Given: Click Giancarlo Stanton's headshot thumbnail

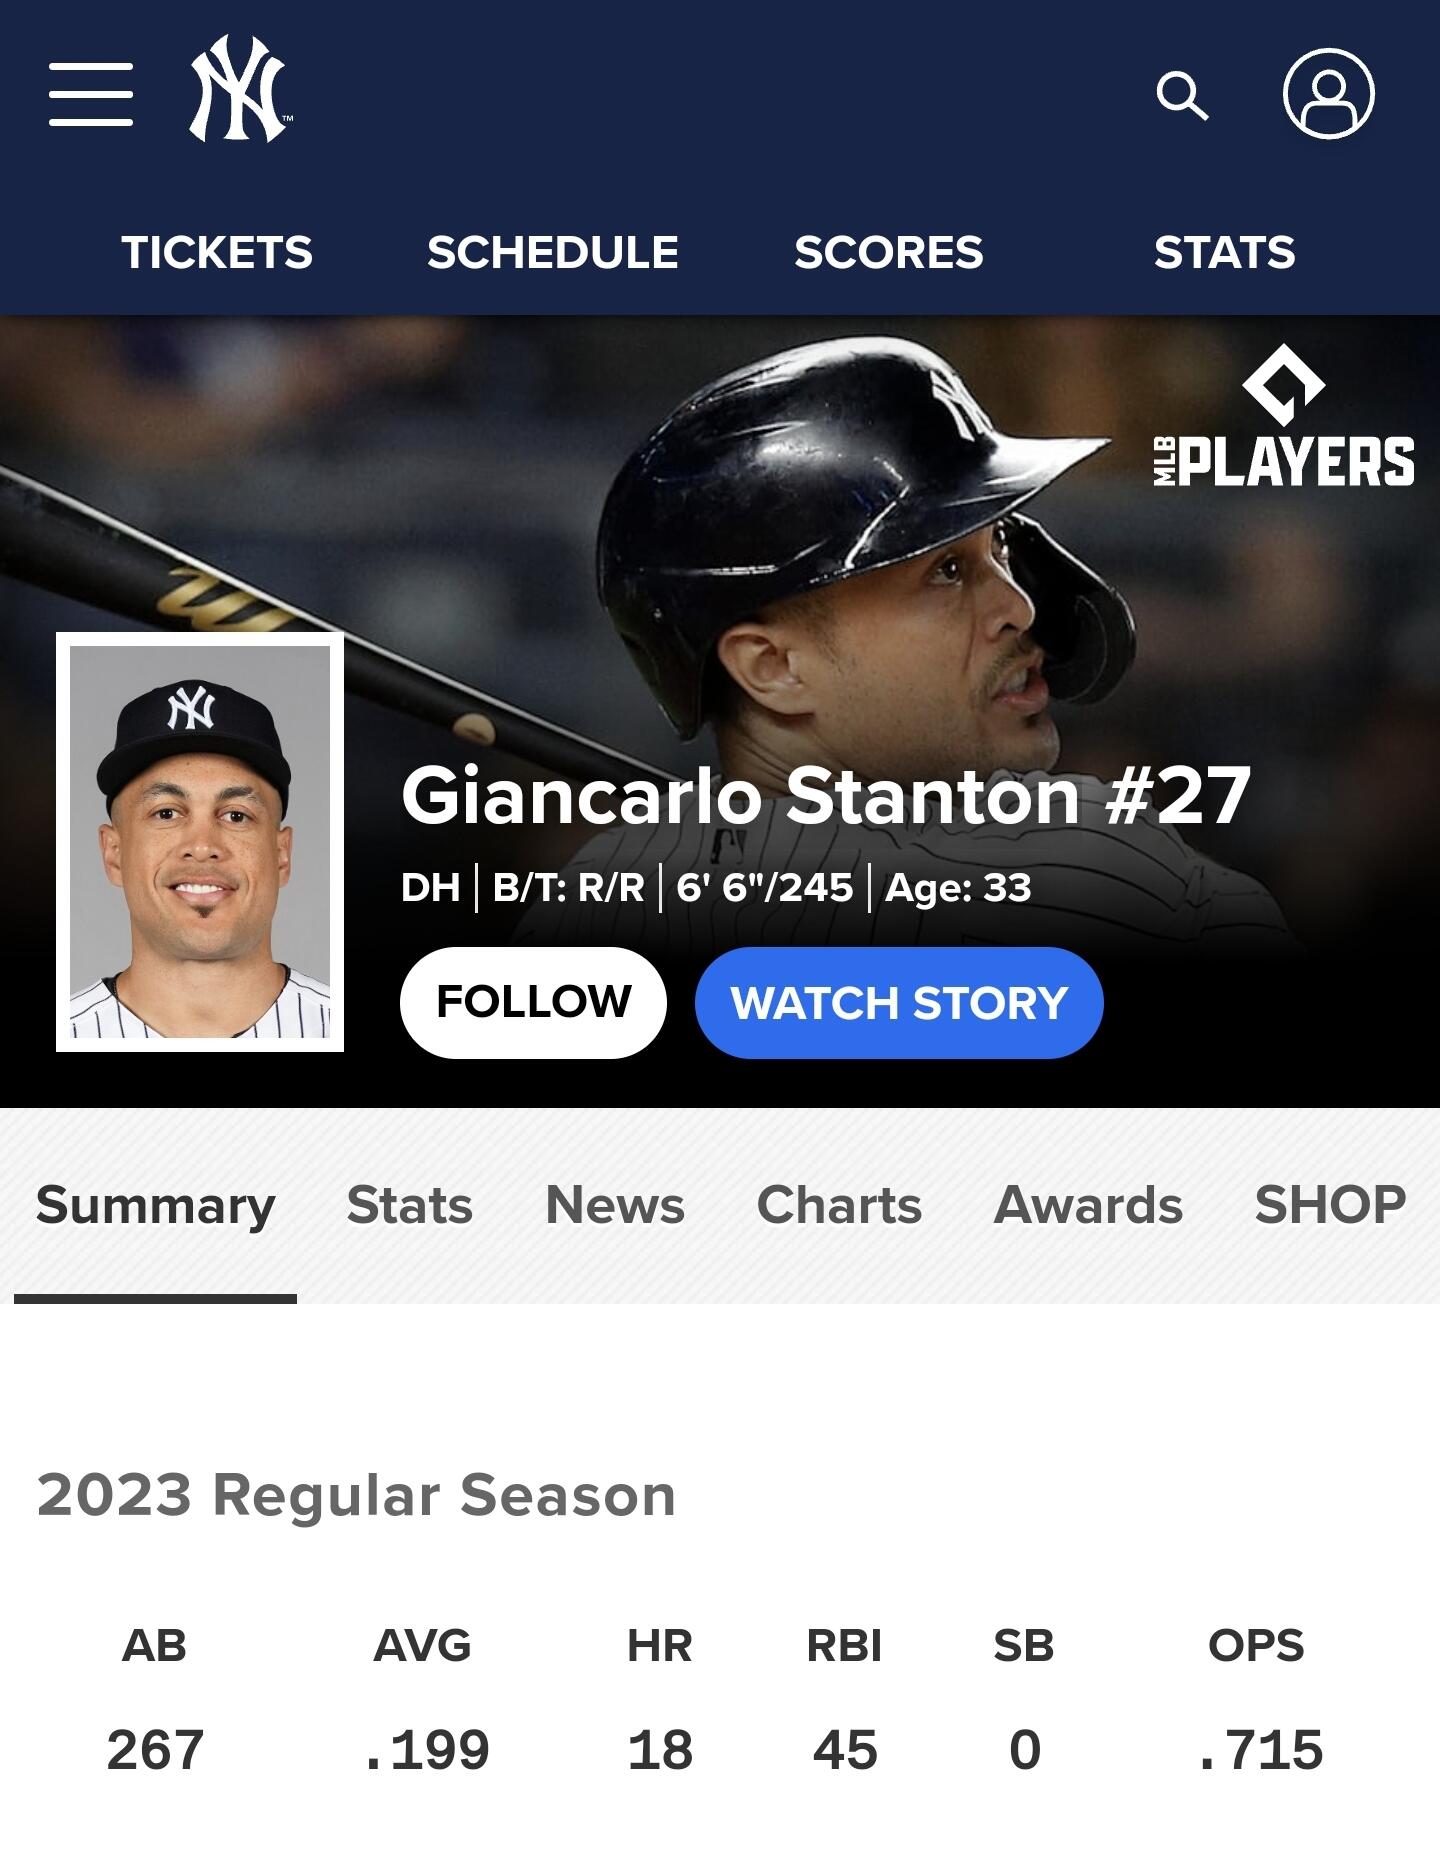Looking at the screenshot, I should [200, 842].
